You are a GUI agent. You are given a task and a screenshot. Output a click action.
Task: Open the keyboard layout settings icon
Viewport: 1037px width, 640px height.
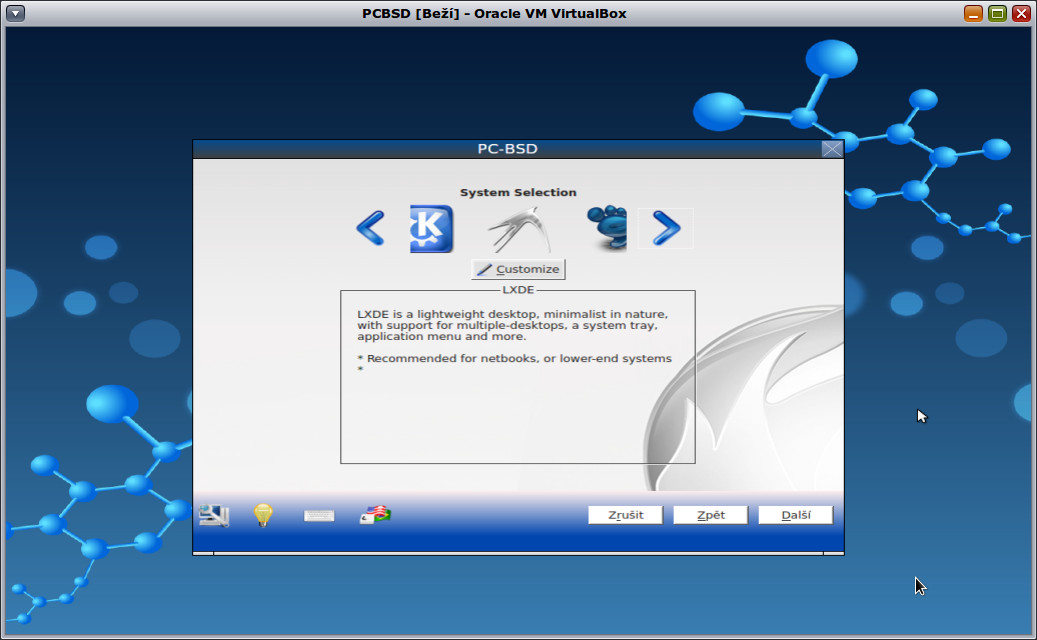tap(318, 514)
